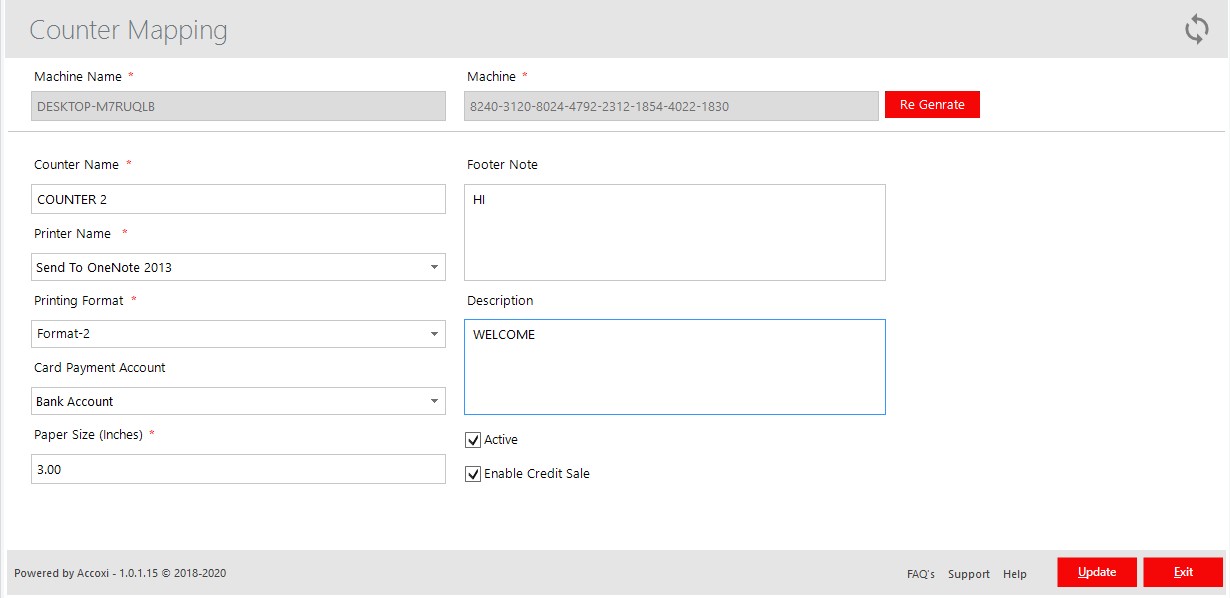The width and height of the screenshot is (1230, 598).
Task: Click the Counter Mapping title
Action: pyautogui.click(x=129, y=30)
